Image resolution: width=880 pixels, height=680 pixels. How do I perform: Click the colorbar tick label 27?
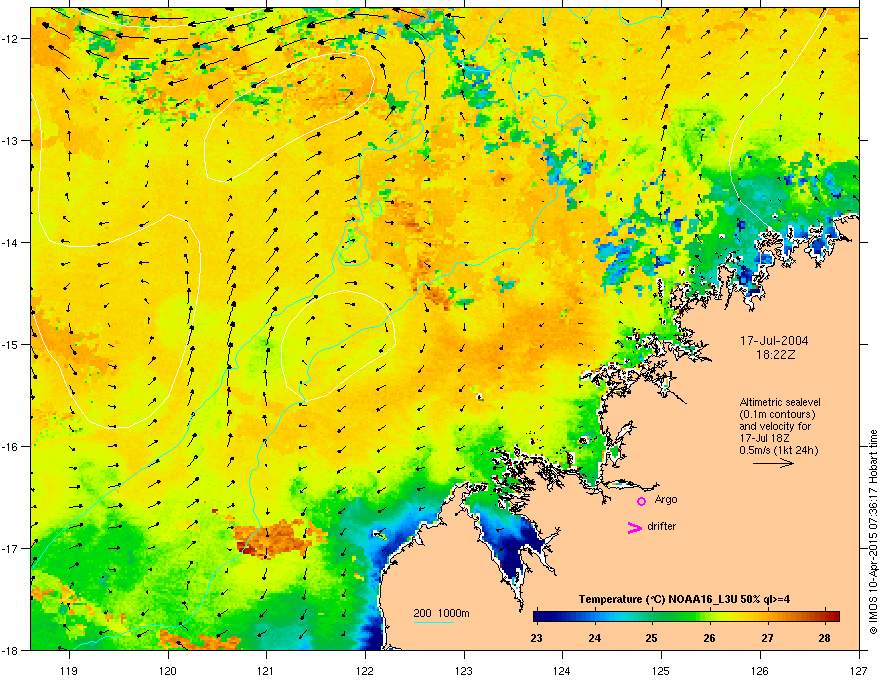pyautogui.click(x=767, y=638)
